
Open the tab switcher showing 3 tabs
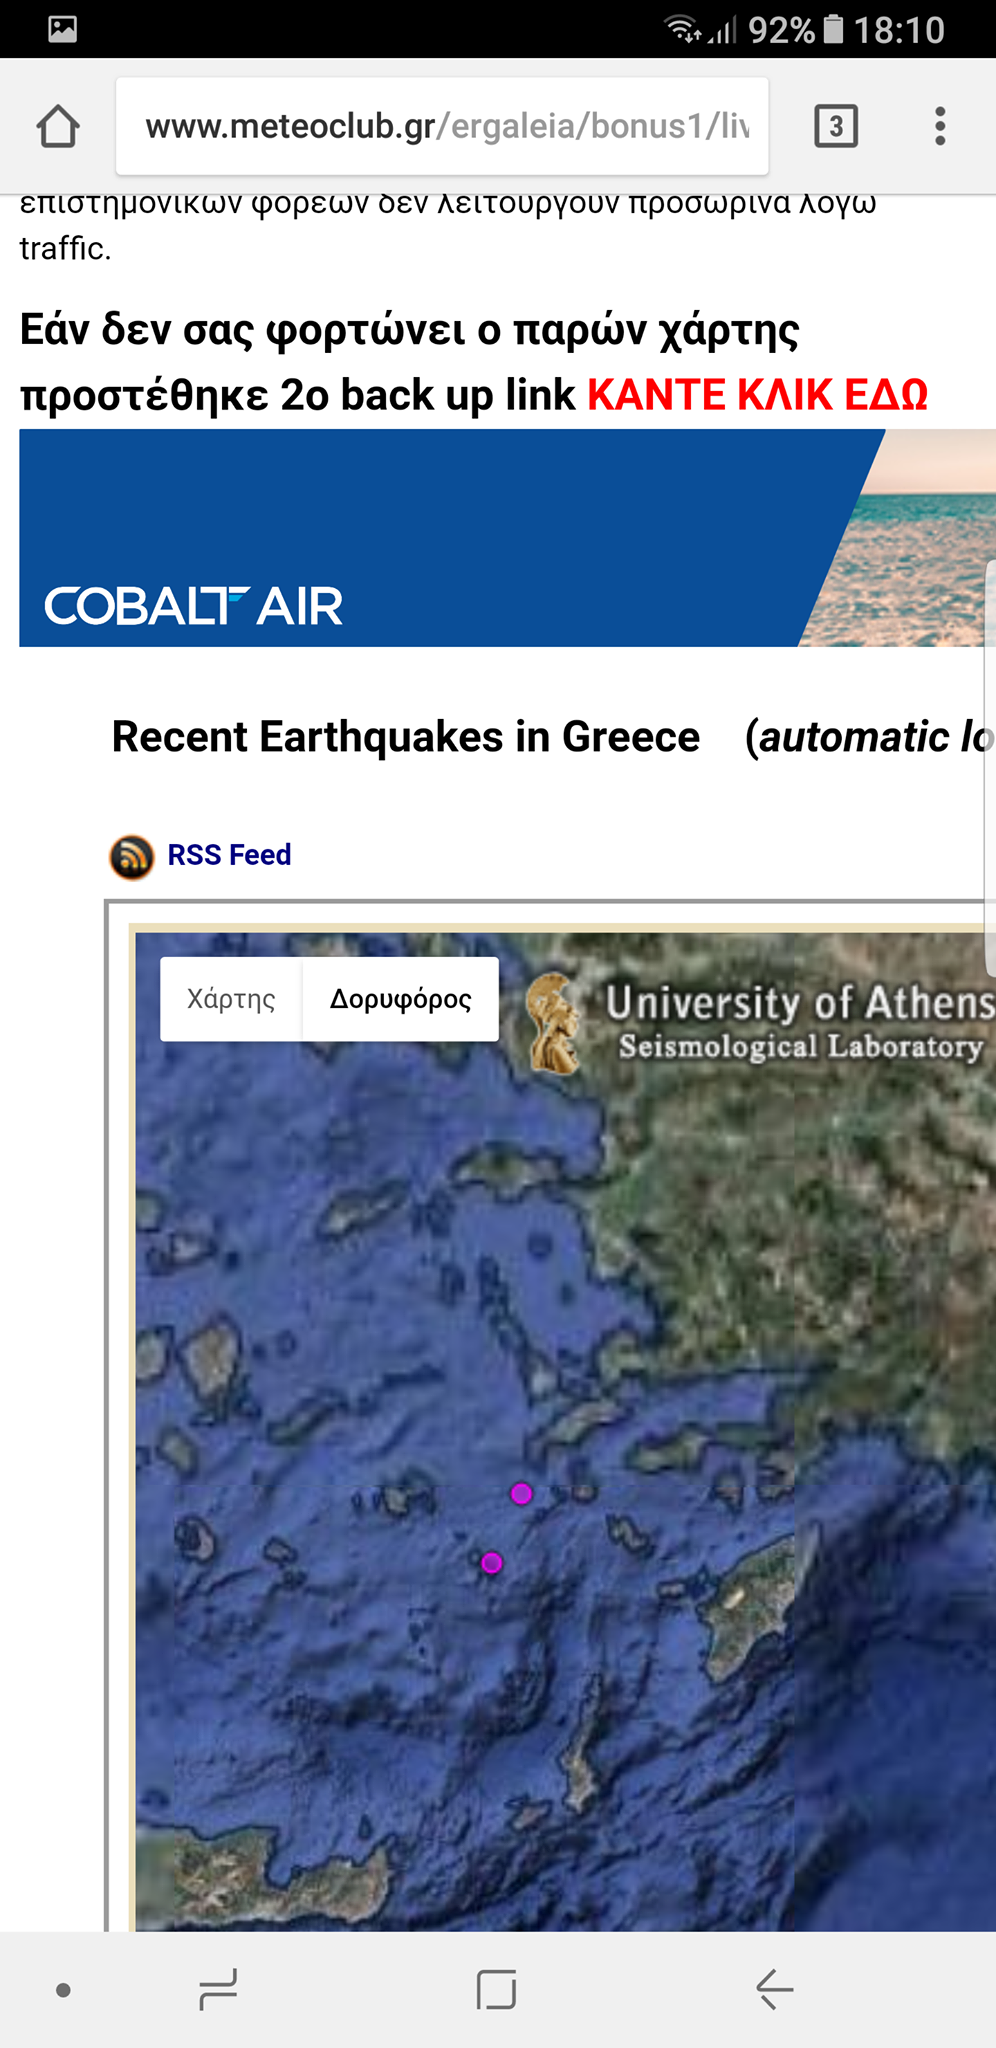click(x=836, y=126)
